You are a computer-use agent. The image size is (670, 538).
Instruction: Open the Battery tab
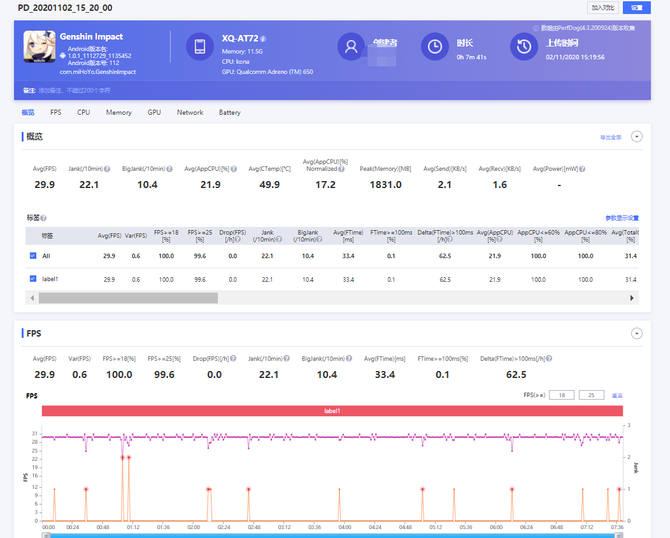[x=229, y=112]
